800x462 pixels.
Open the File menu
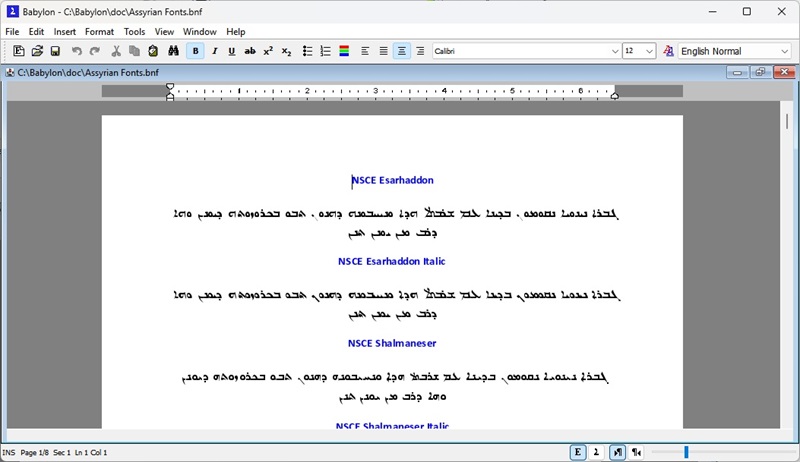point(12,32)
